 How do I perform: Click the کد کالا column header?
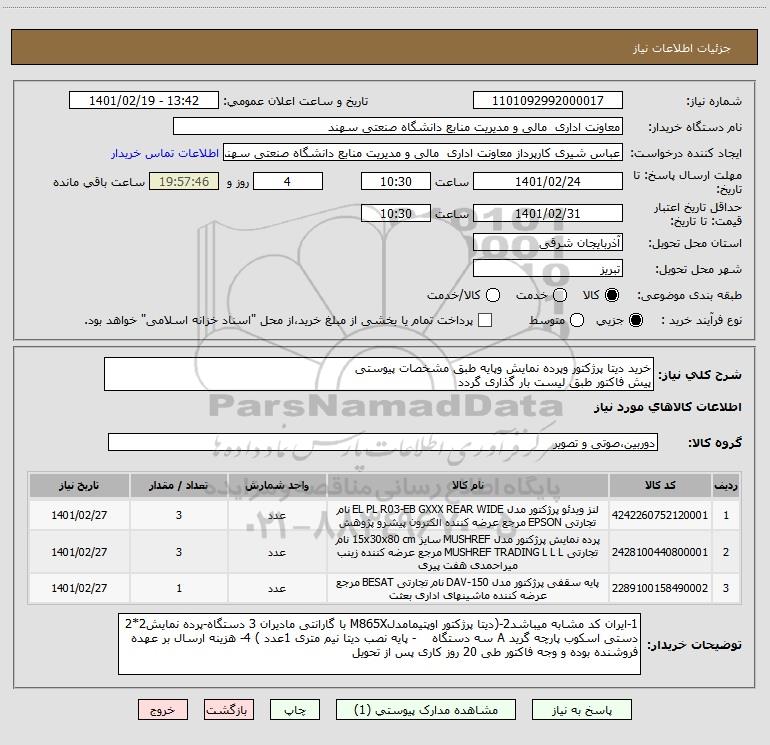tap(660, 486)
